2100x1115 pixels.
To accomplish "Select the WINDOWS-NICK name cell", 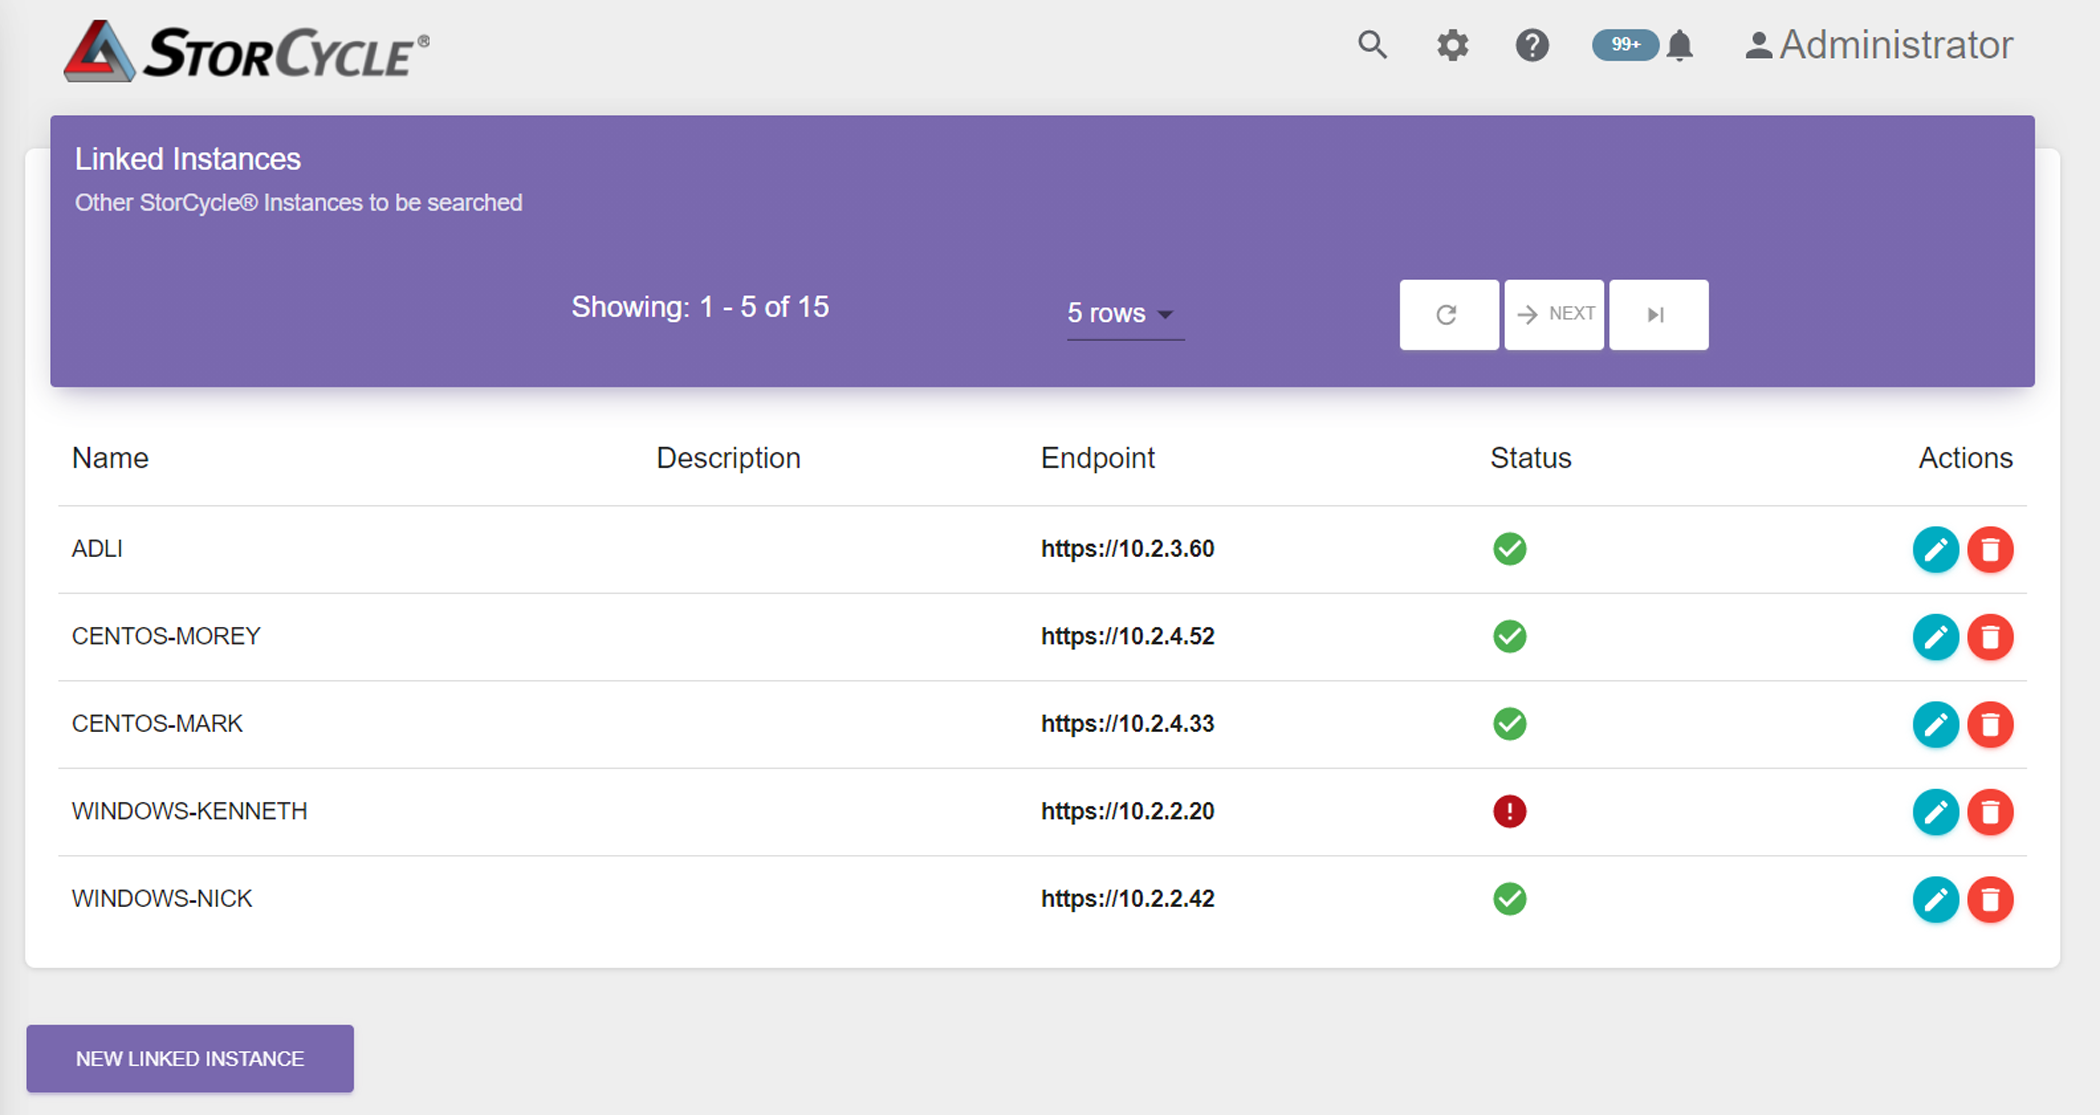I will 162,898.
